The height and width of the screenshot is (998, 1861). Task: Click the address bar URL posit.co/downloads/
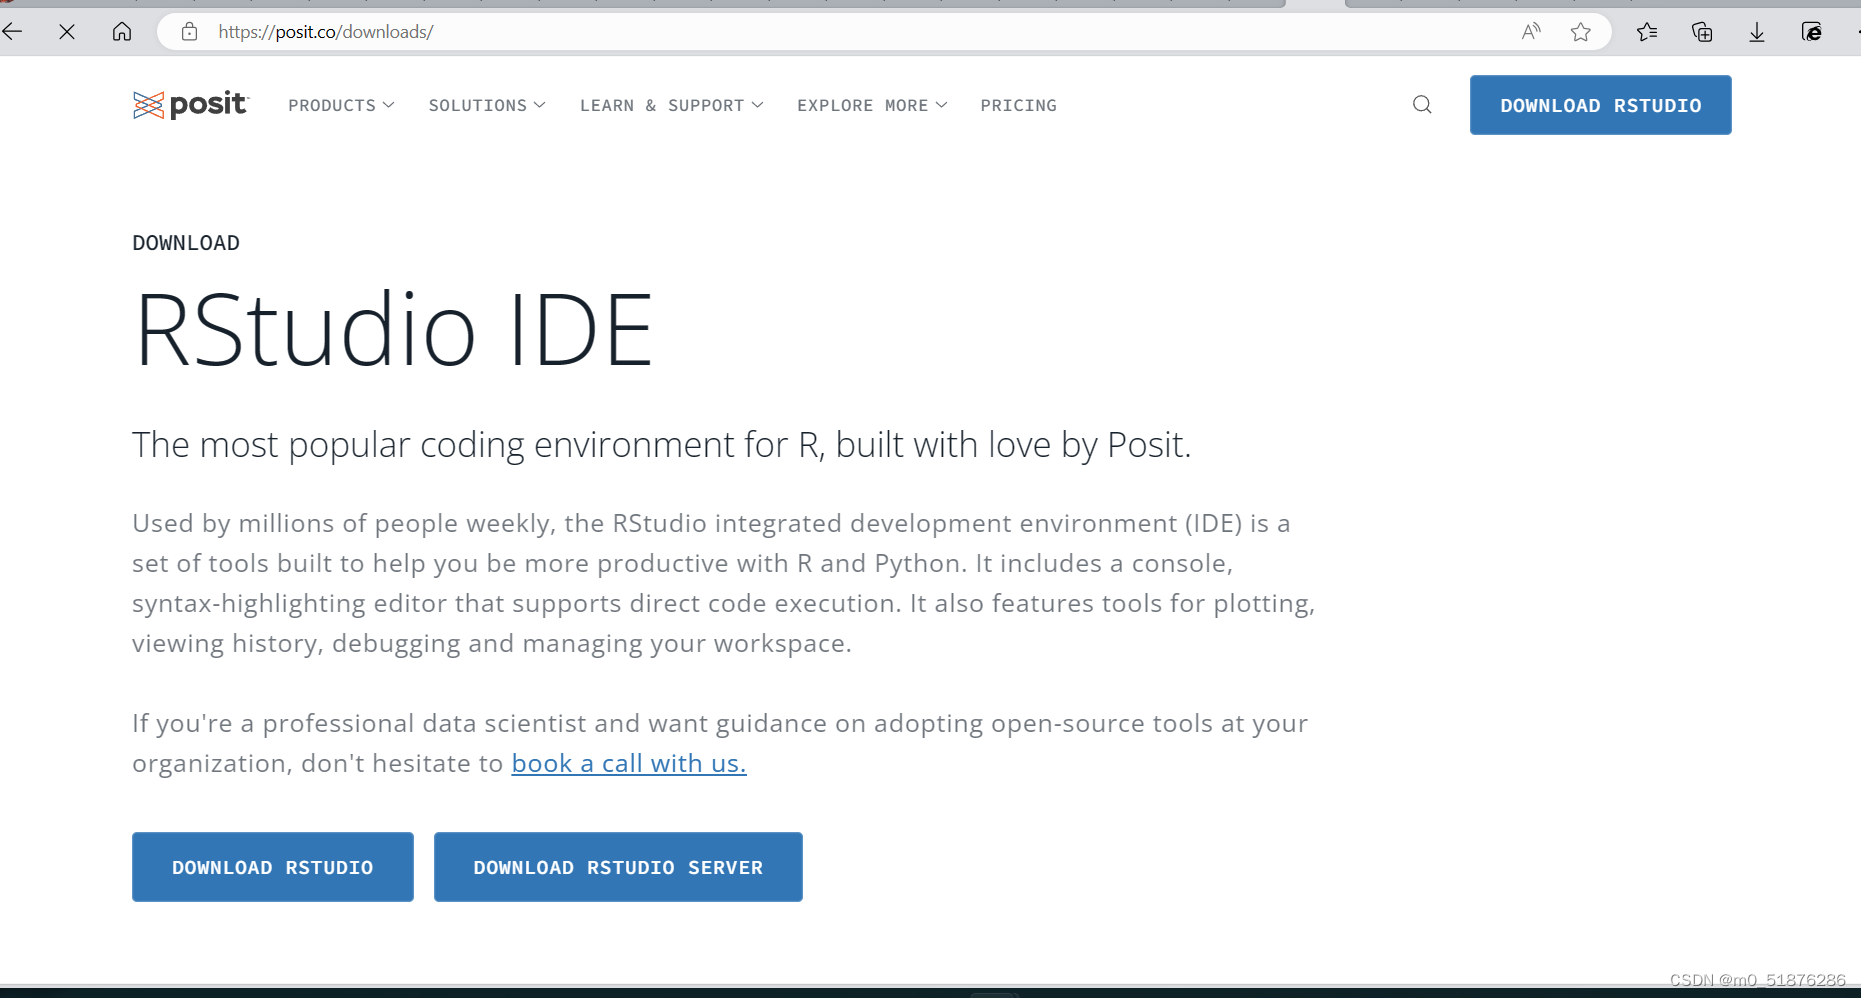[x=326, y=32]
